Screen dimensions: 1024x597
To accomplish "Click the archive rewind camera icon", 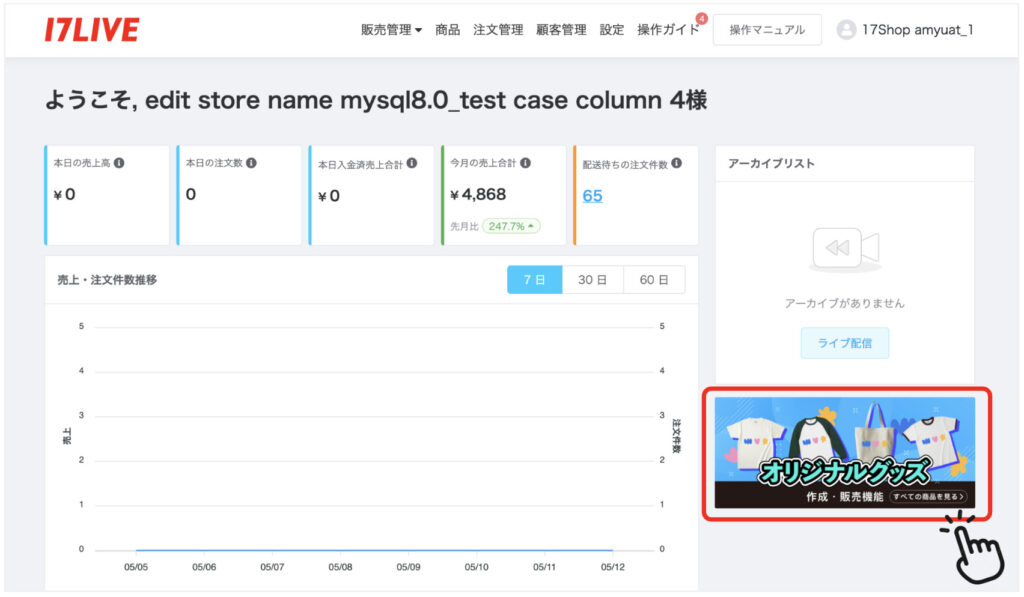I will click(845, 249).
